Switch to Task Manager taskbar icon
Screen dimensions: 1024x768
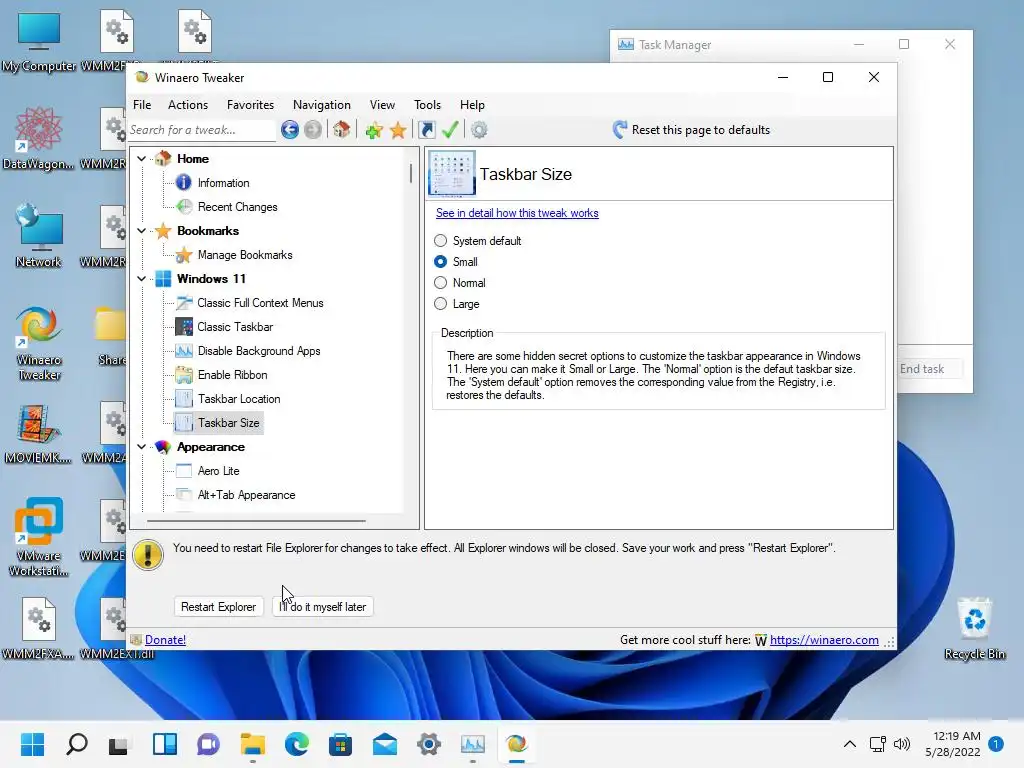coord(473,744)
